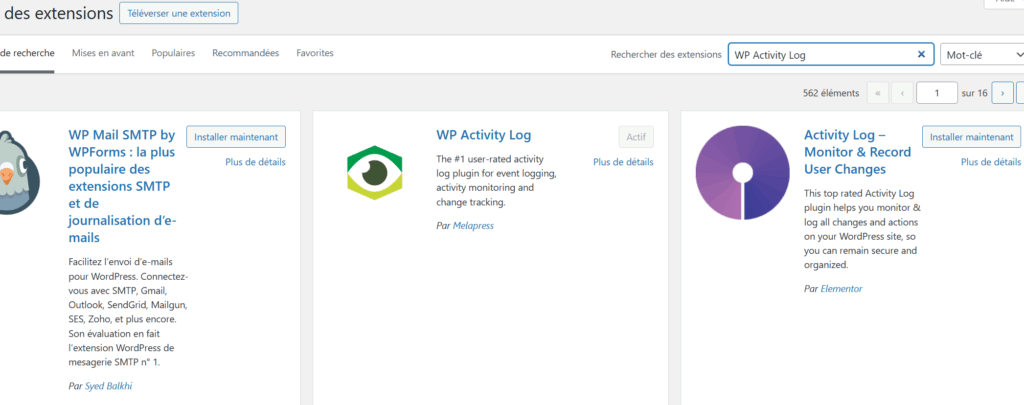This screenshot has height=405, width=1024.
Task: Click the Elementor author link
Action: click(x=841, y=288)
